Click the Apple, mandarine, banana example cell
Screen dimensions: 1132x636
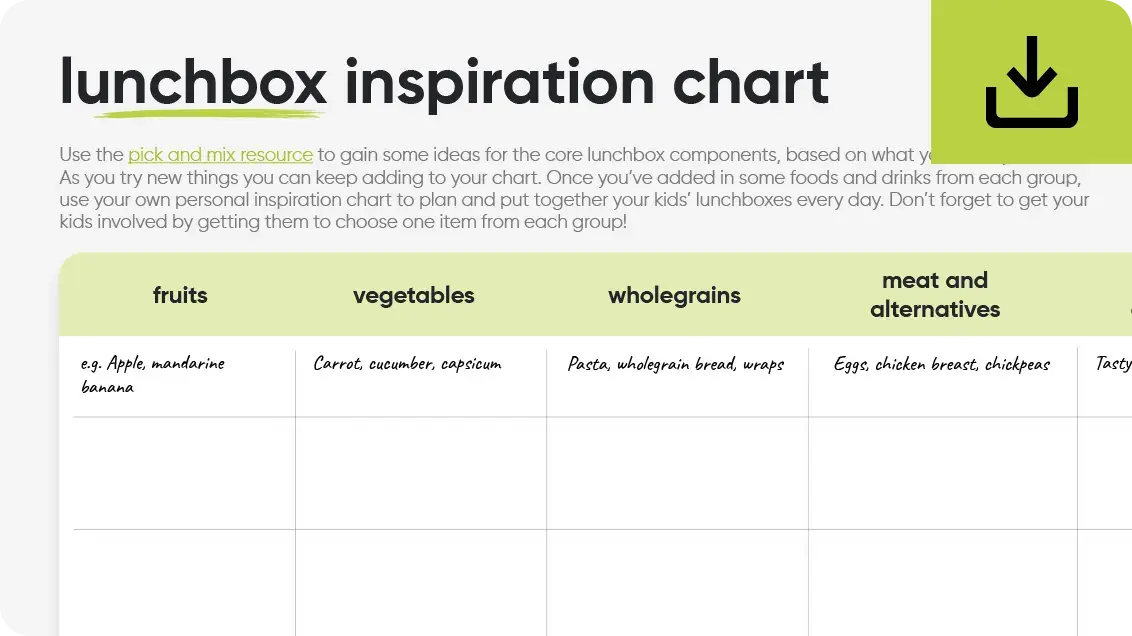point(153,375)
